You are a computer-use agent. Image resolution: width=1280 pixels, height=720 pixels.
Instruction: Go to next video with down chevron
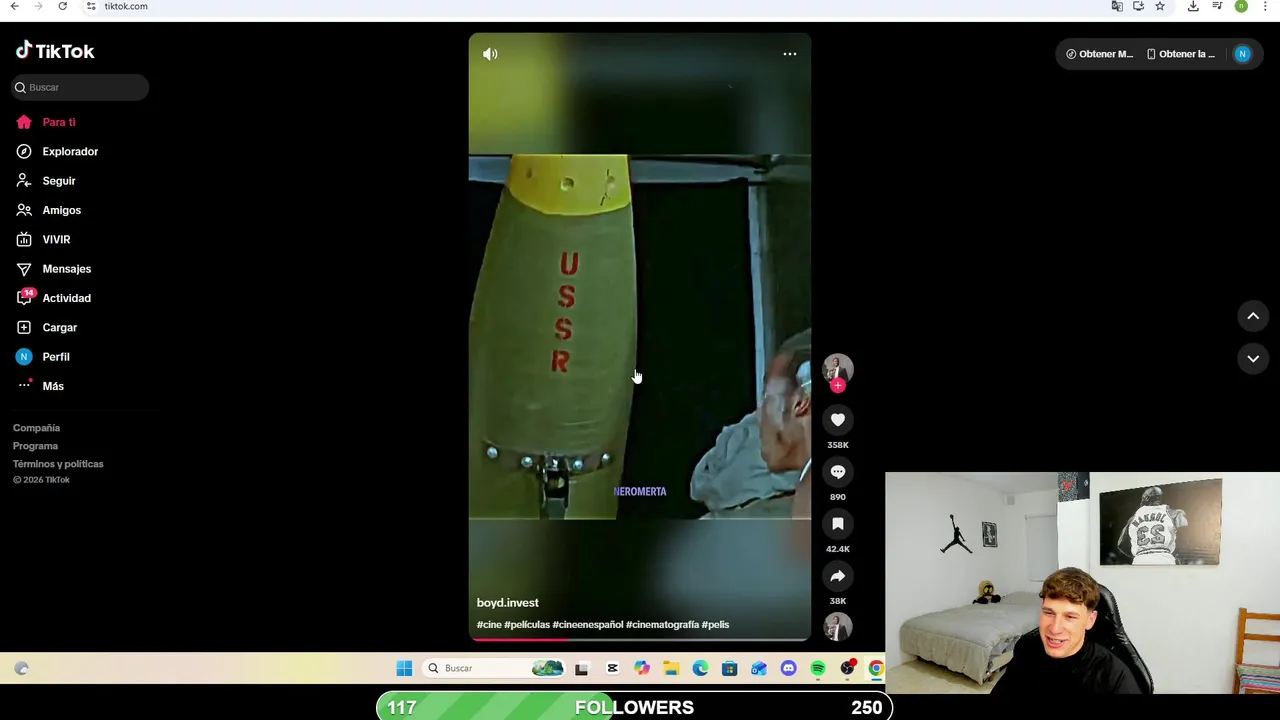pos(1253,359)
